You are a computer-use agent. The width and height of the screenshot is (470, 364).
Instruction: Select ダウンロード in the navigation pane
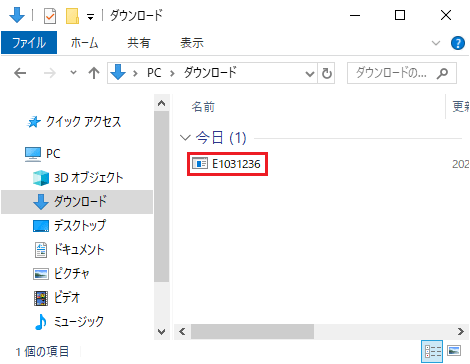(x=77, y=202)
